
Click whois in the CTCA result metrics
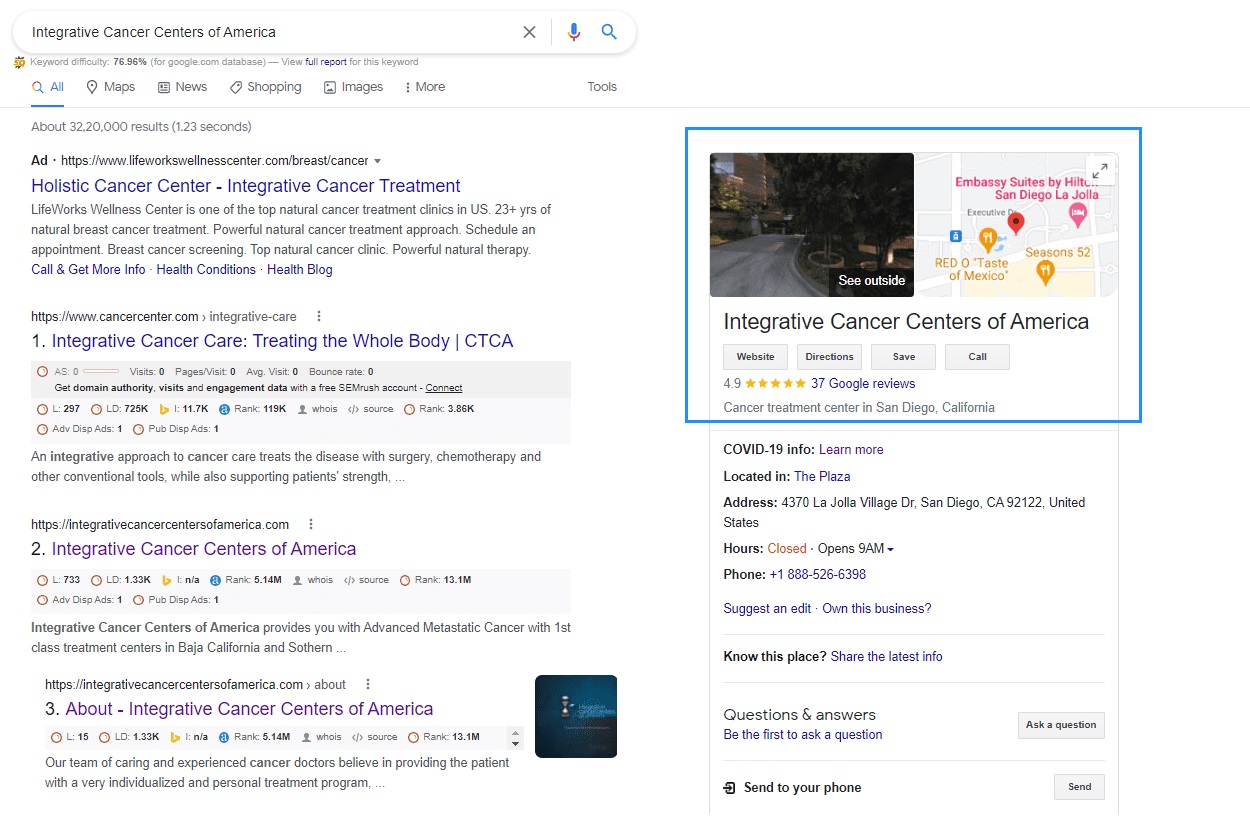[318, 409]
